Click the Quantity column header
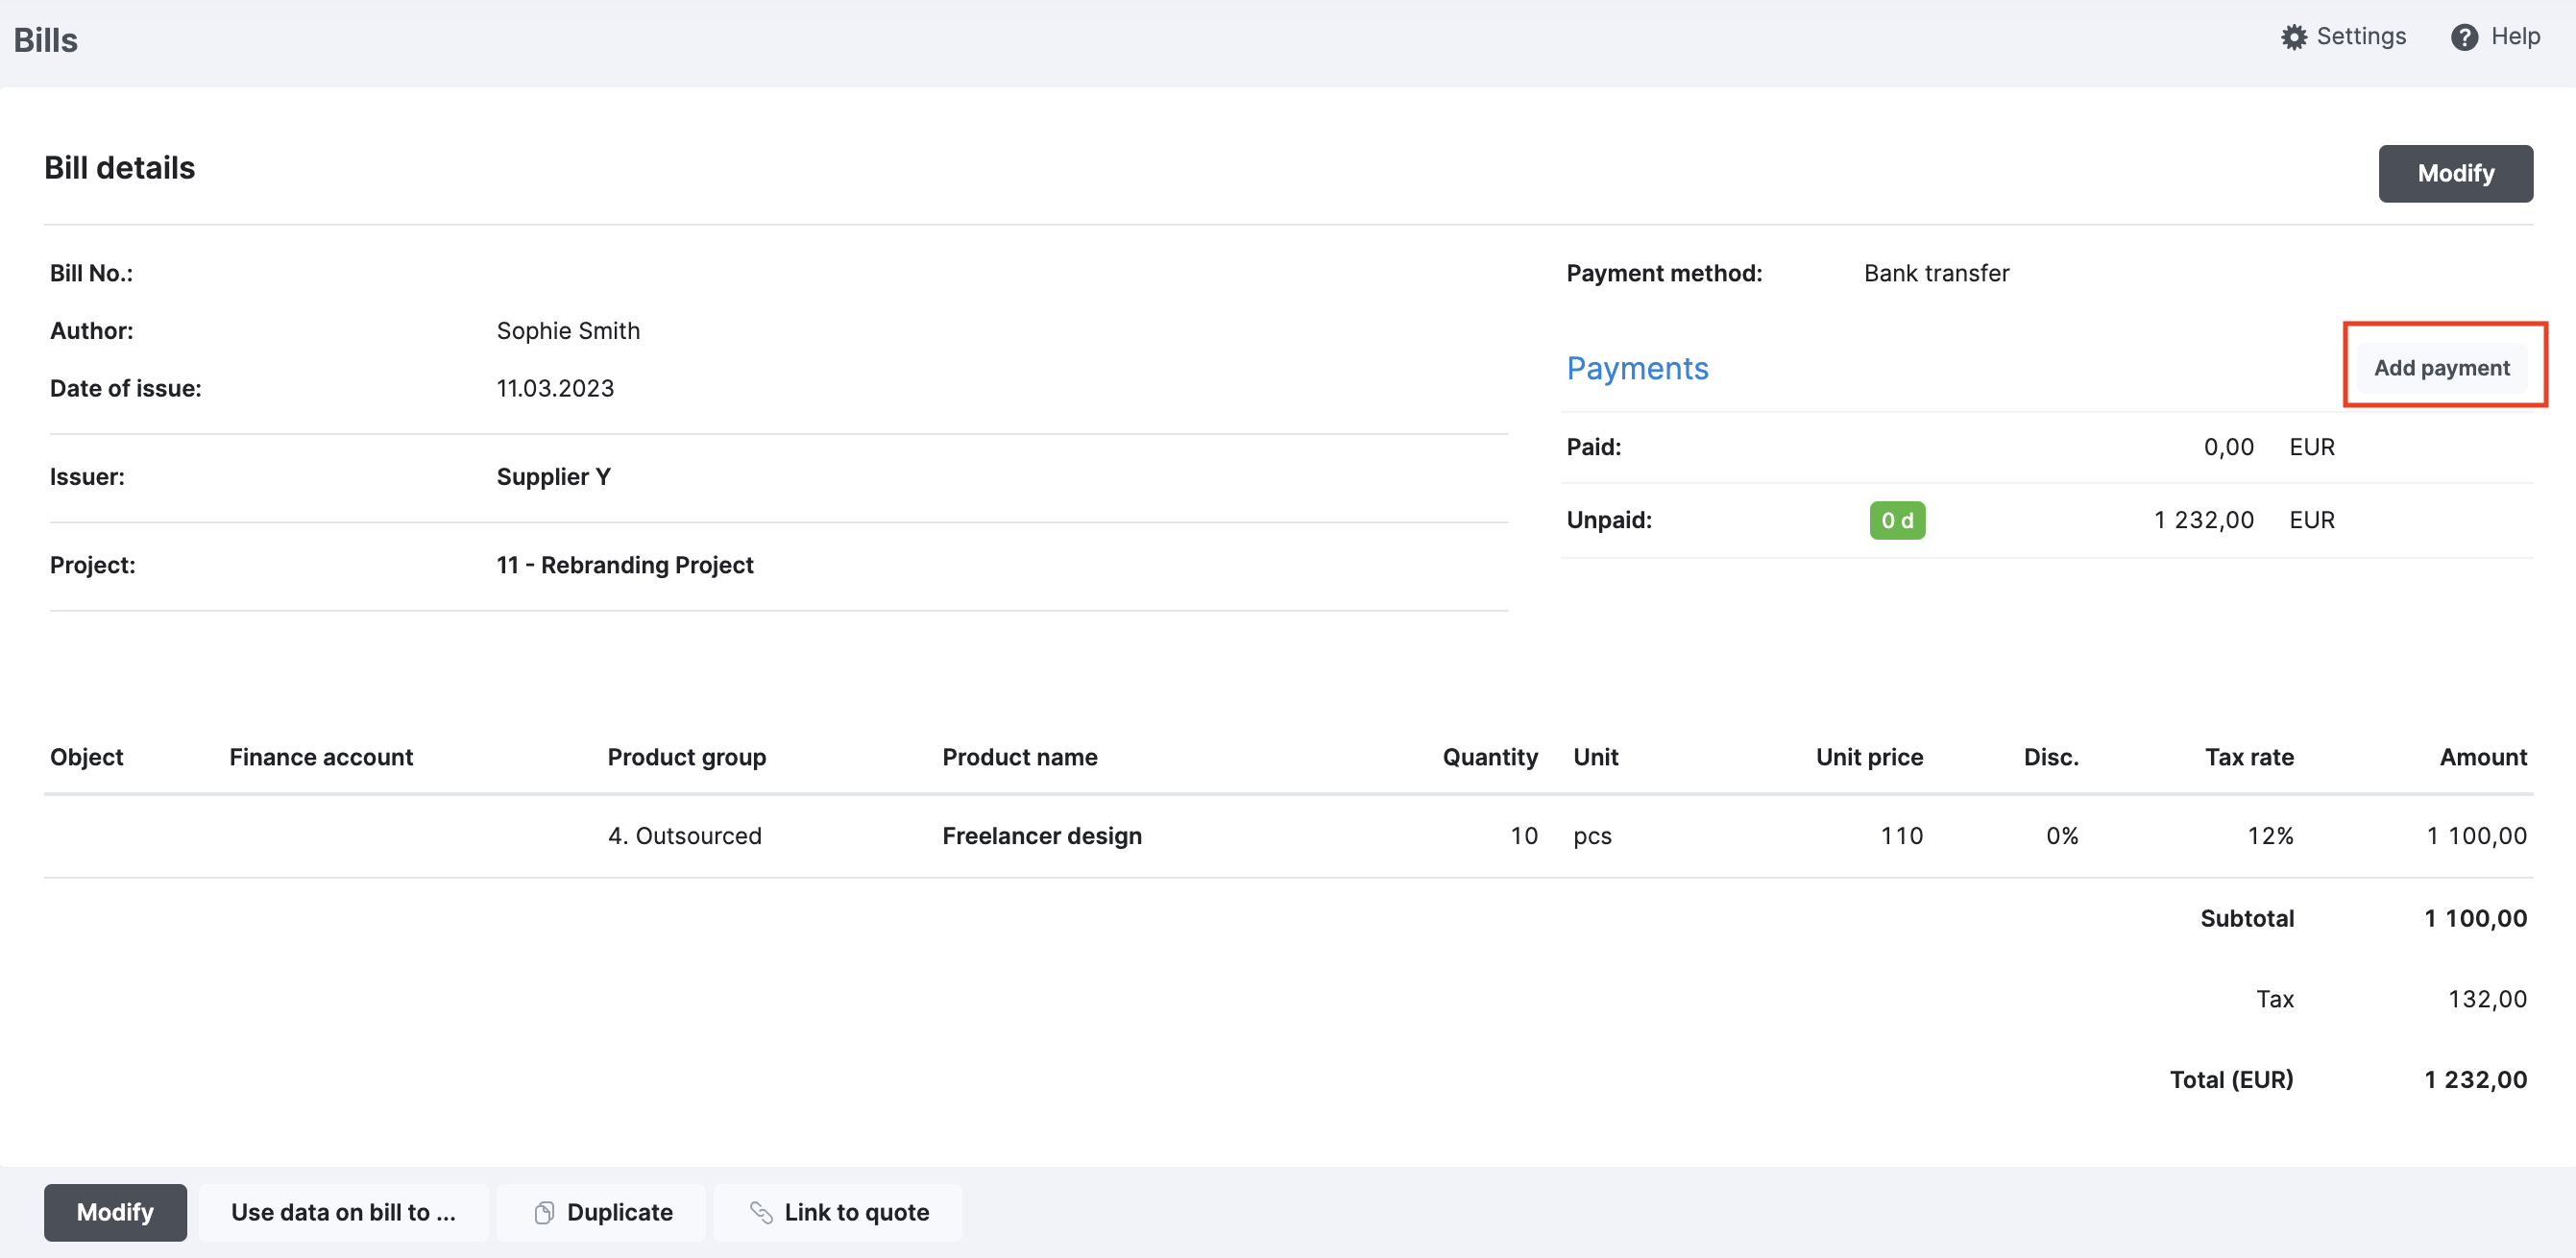Screen dimensions: 2576x1258 point(1490,757)
